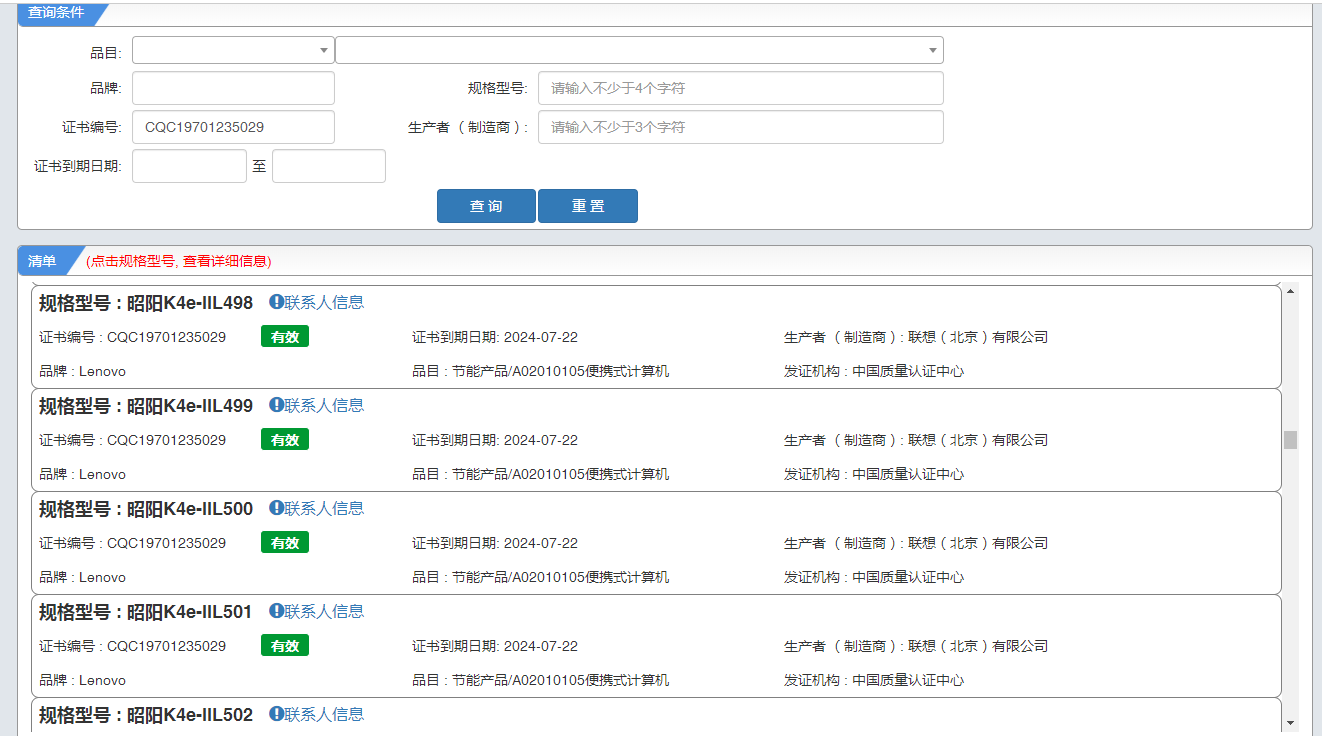Screen dimensions: 1322x736
Task: Click the 规格型号 search input field
Action: tap(741, 88)
